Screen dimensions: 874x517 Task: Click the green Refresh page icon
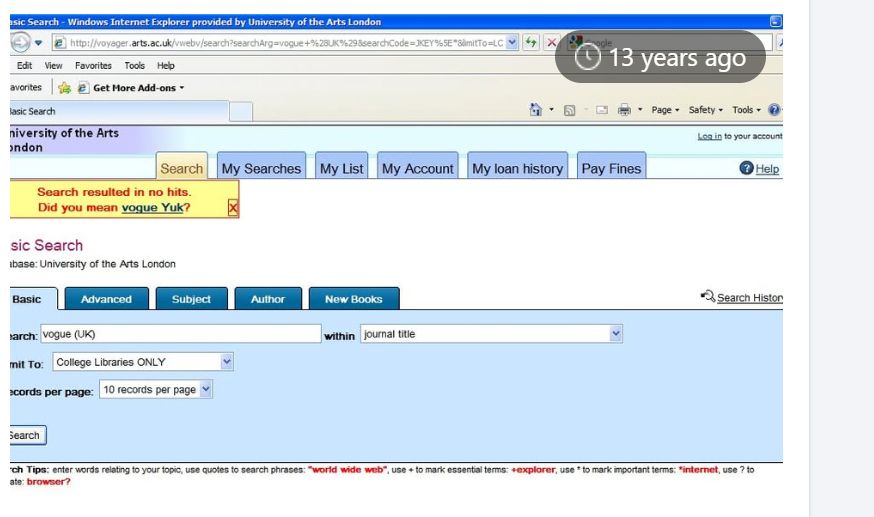(531, 42)
